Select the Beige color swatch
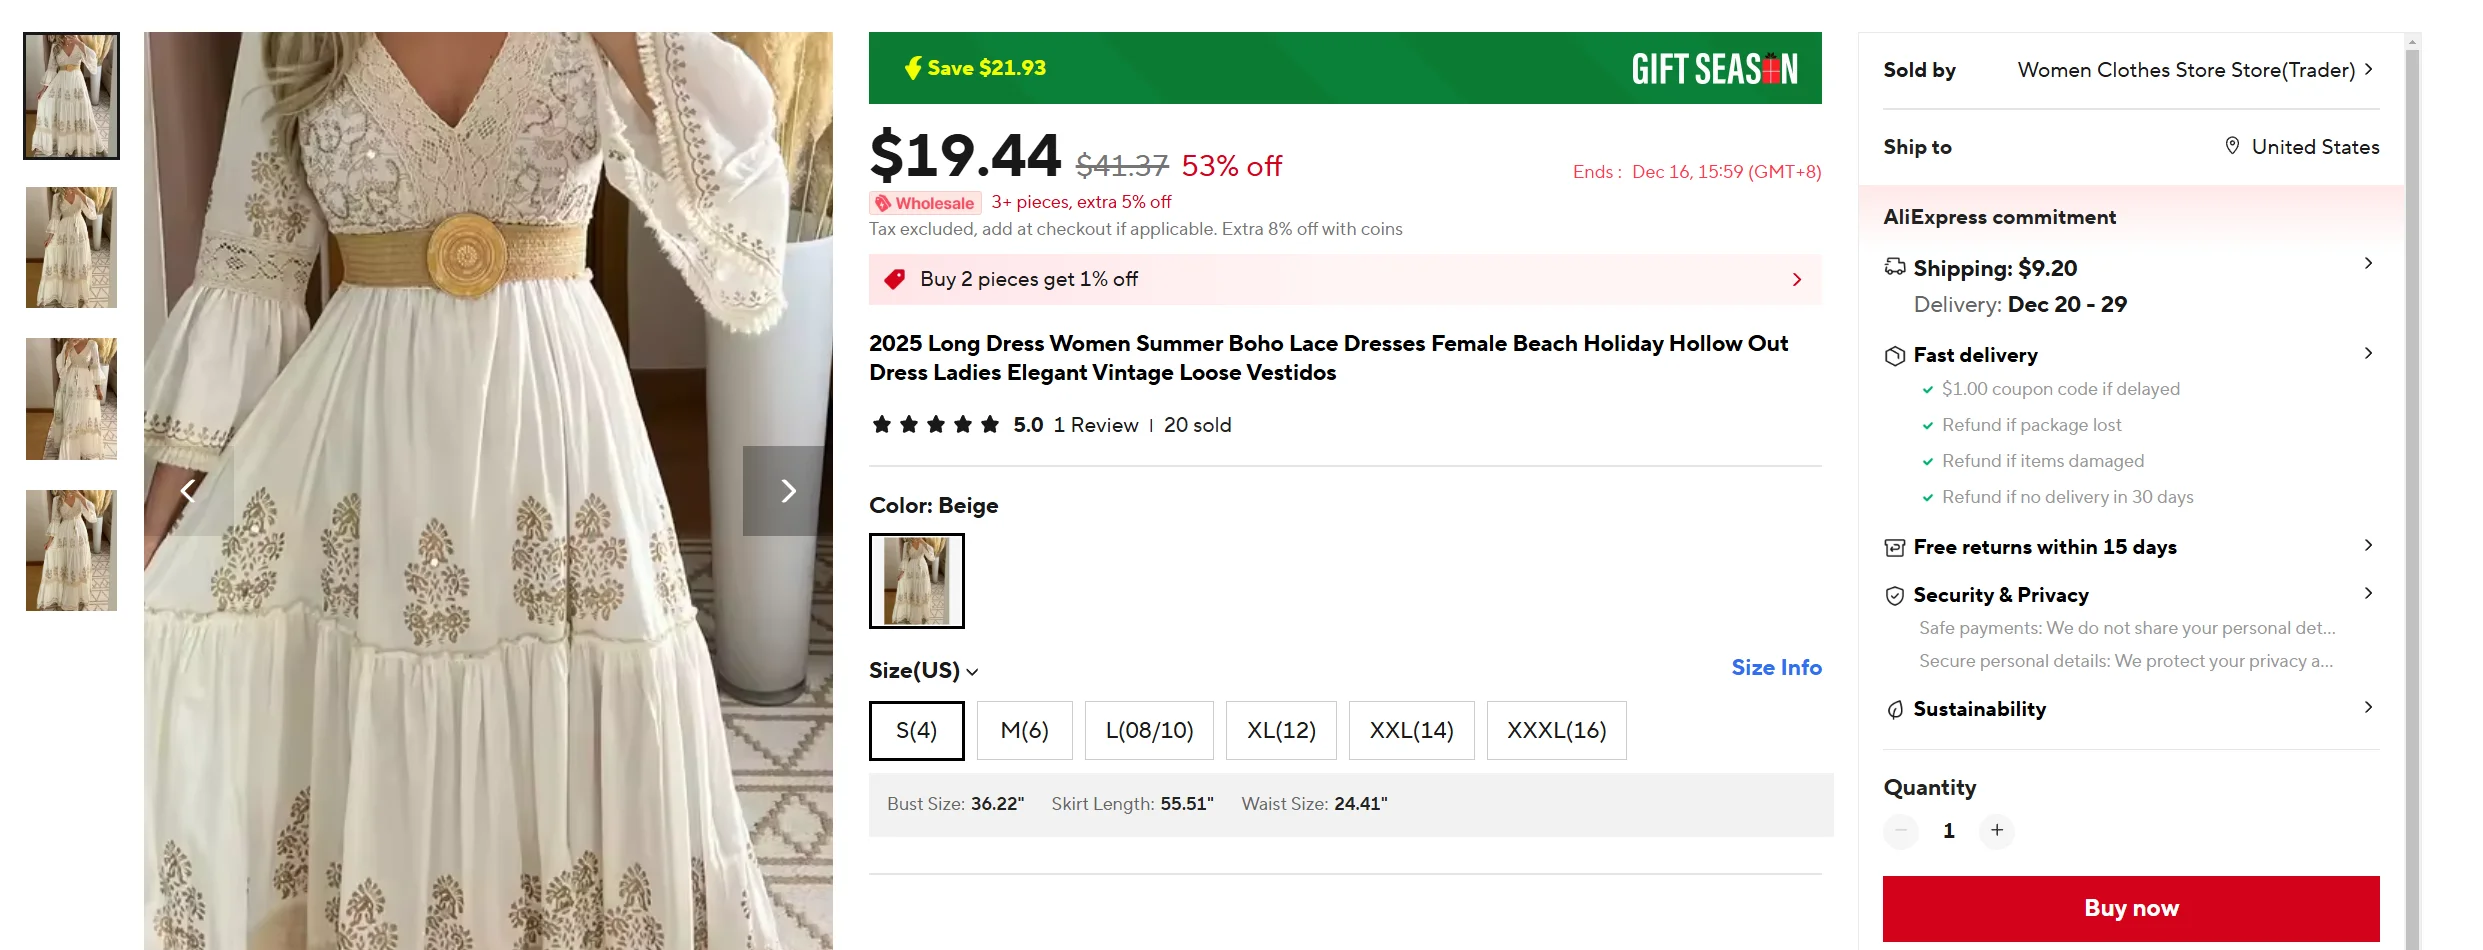Image resolution: width=2483 pixels, height=950 pixels. pos(916,581)
